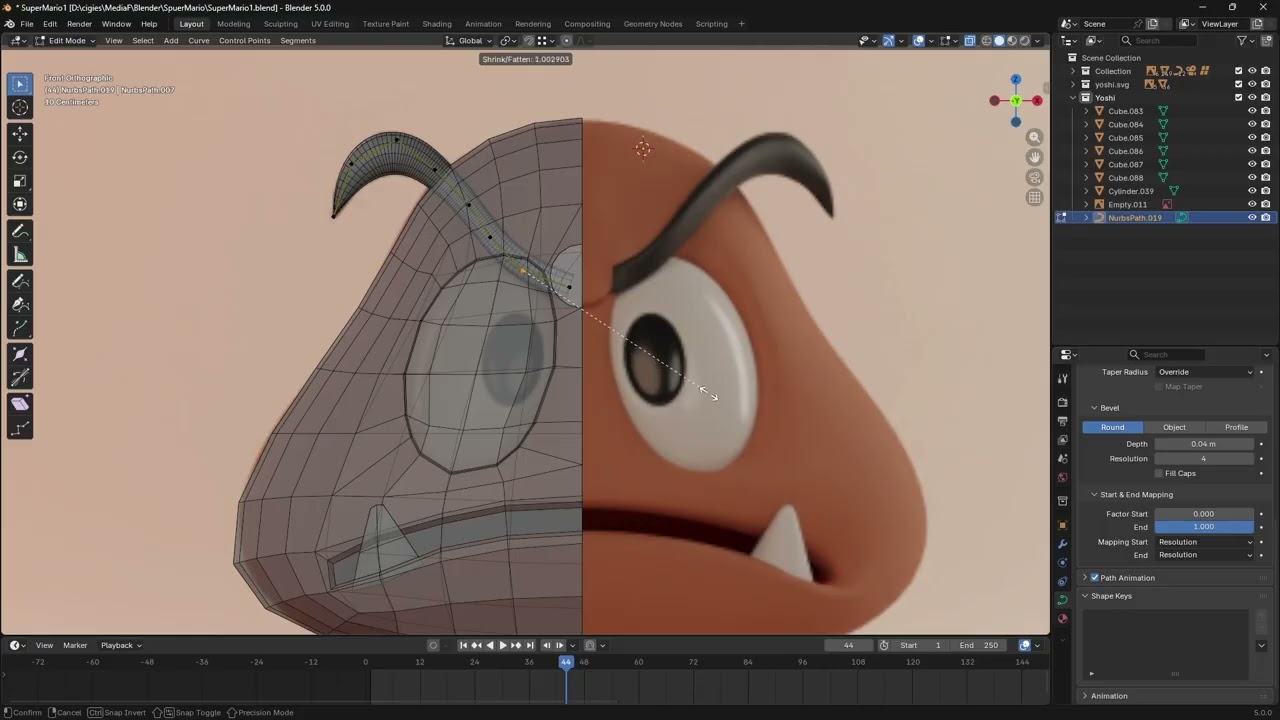1280x720 pixels.
Task: Click the timeline Play button
Action: [502, 645]
